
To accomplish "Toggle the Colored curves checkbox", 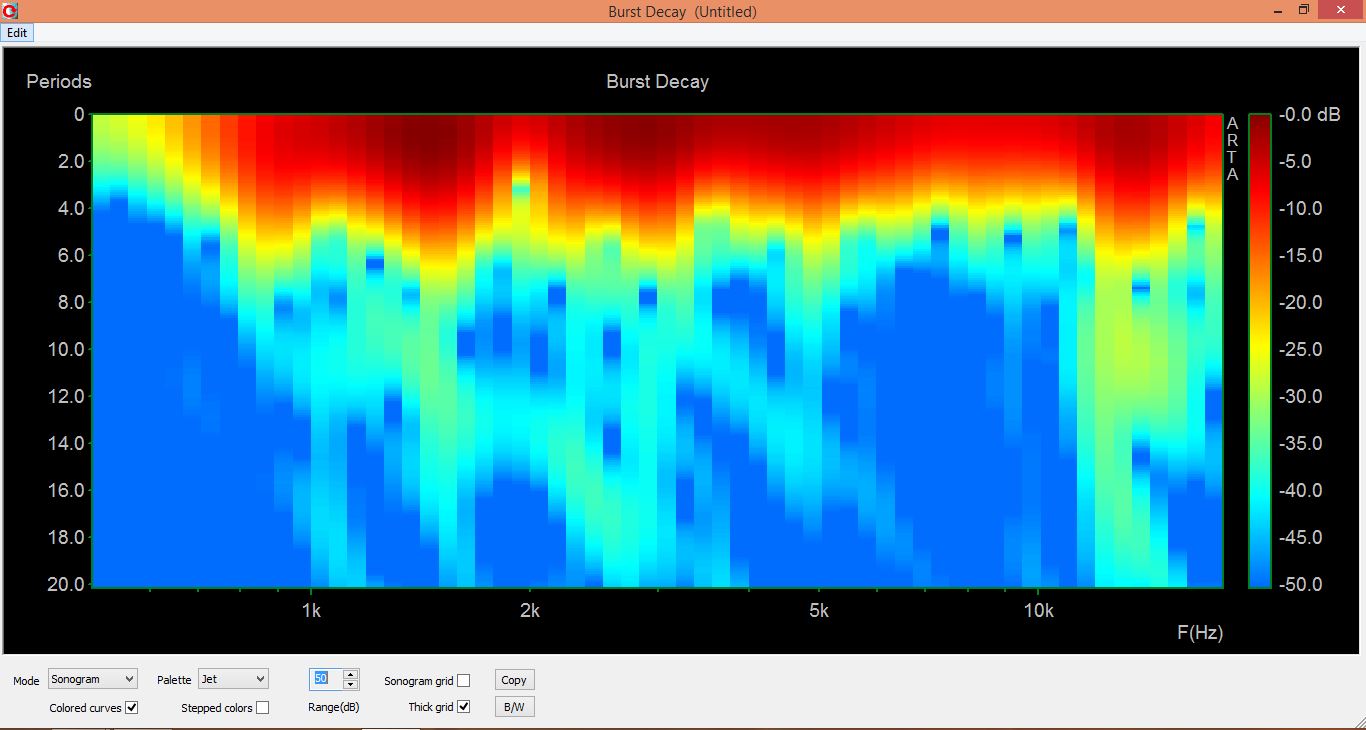I will [x=132, y=708].
